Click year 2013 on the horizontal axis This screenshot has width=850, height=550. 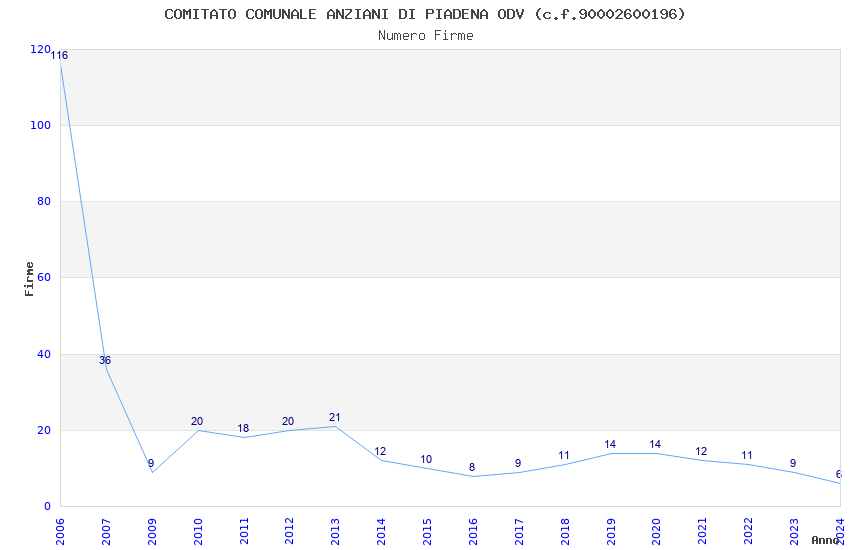pyautogui.click(x=335, y=530)
